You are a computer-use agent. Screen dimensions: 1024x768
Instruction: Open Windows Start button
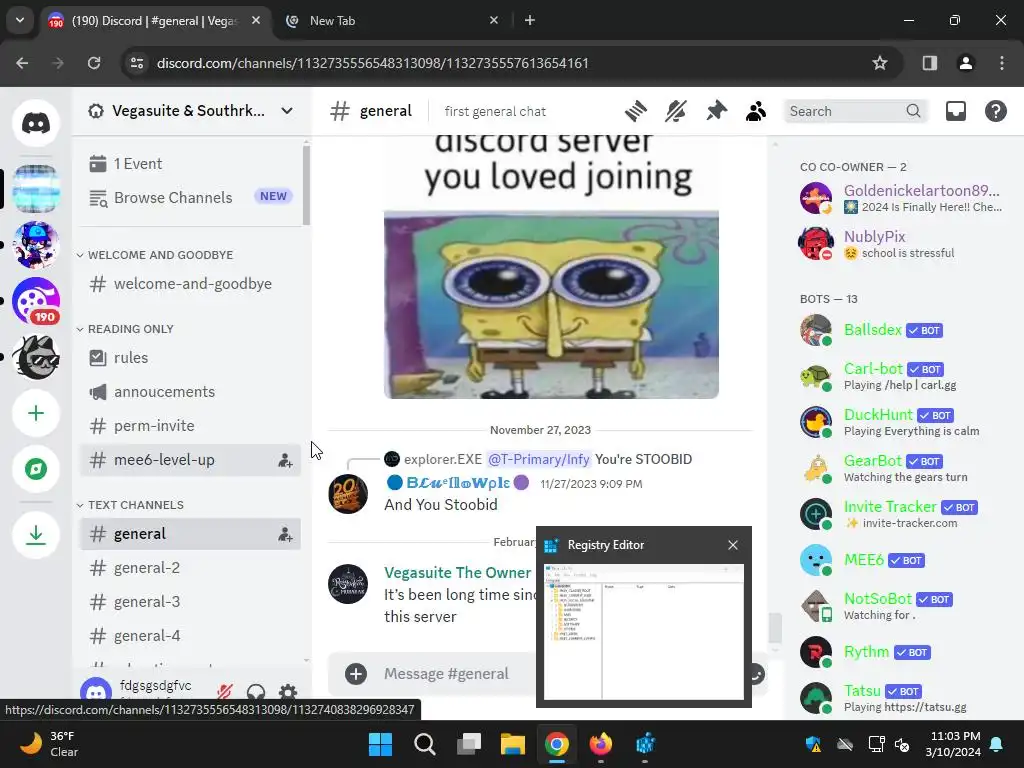coord(380,744)
